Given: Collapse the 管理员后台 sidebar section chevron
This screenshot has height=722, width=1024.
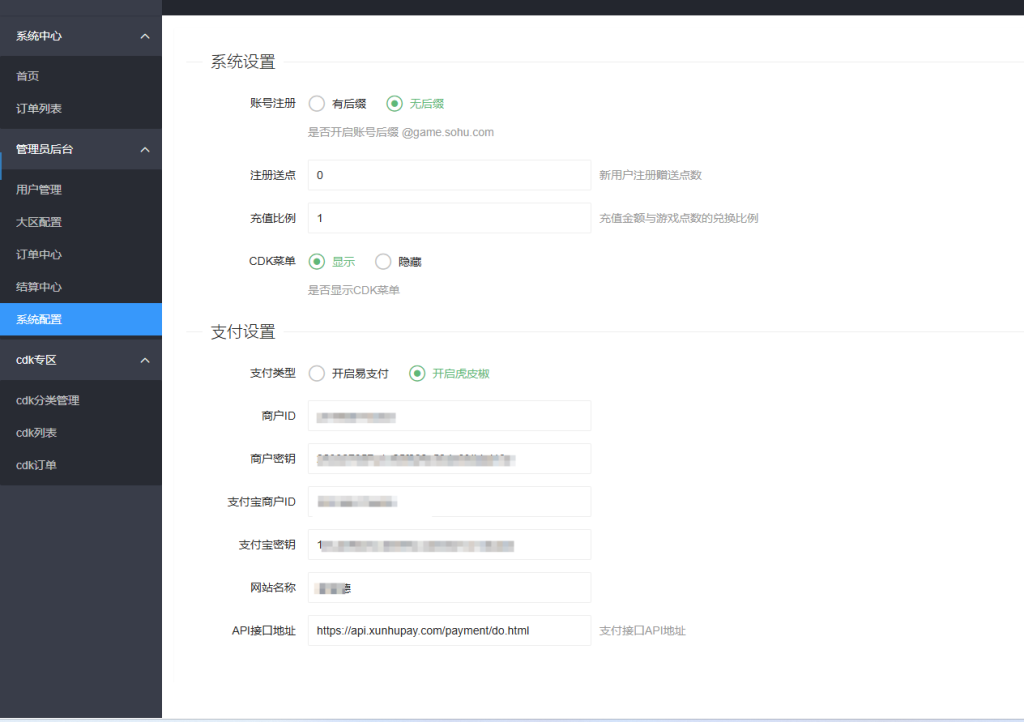Looking at the screenshot, I should [x=144, y=150].
